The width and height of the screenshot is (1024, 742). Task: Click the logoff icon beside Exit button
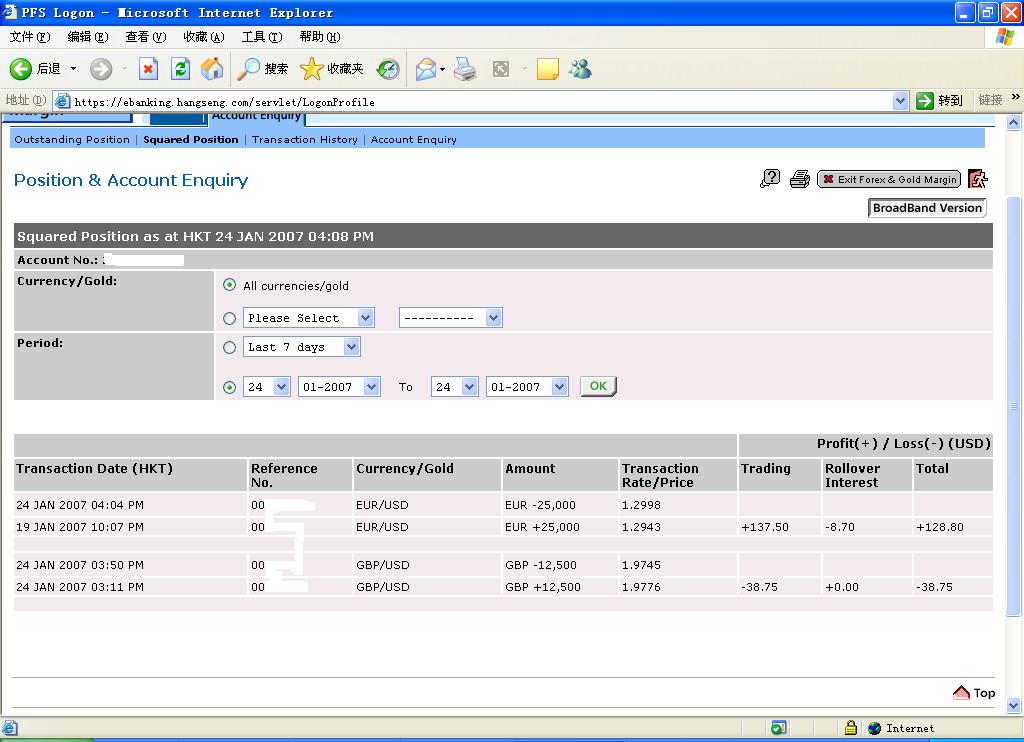(x=977, y=179)
